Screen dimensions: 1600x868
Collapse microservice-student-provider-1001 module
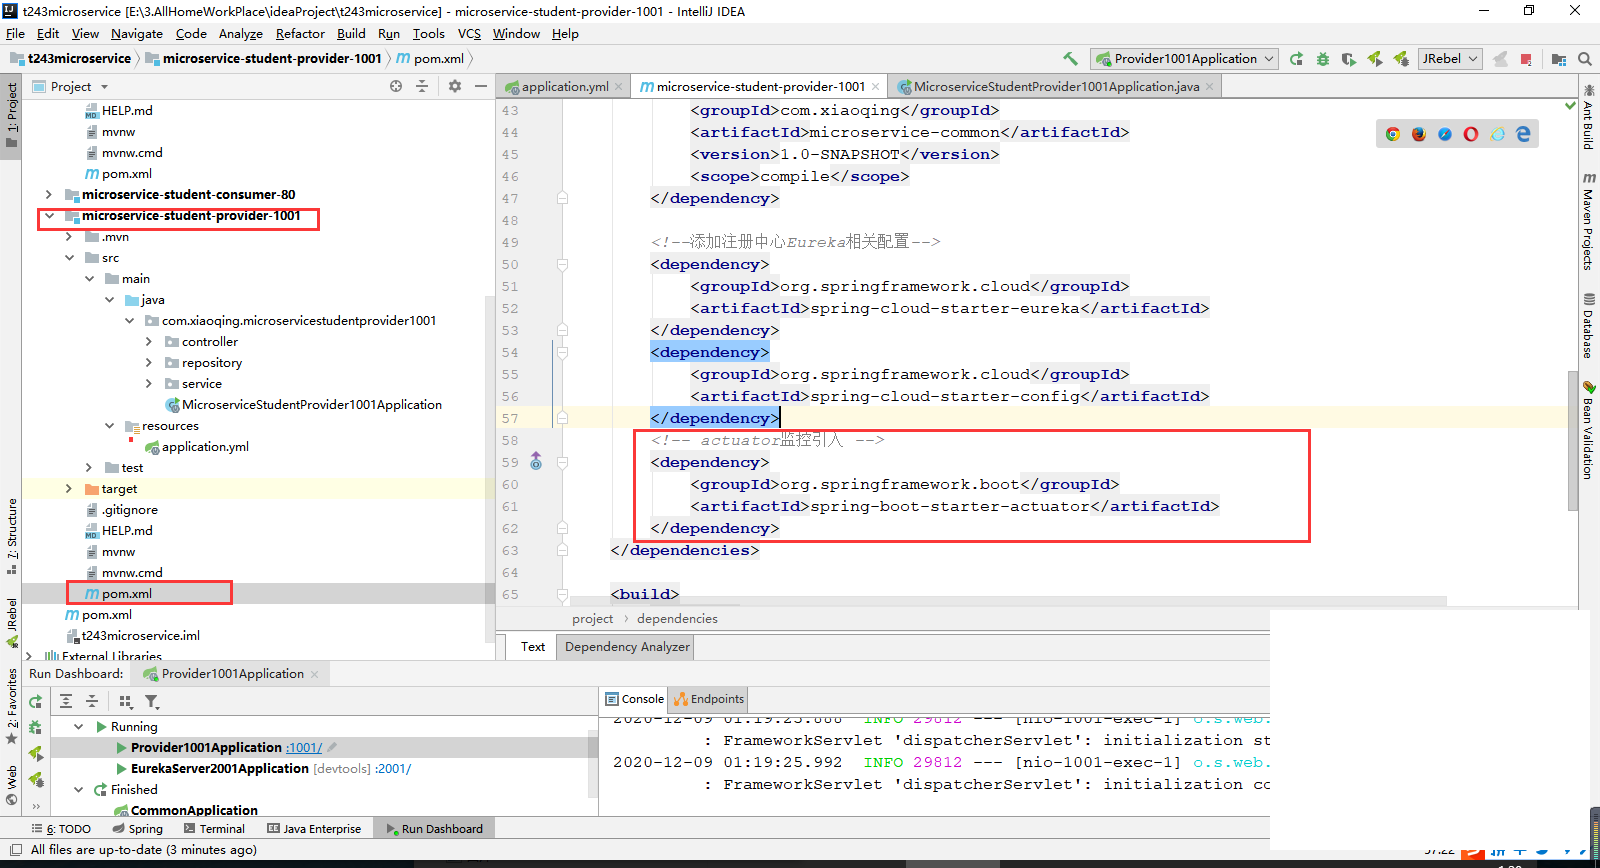pyautogui.click(x=48, y=216)
